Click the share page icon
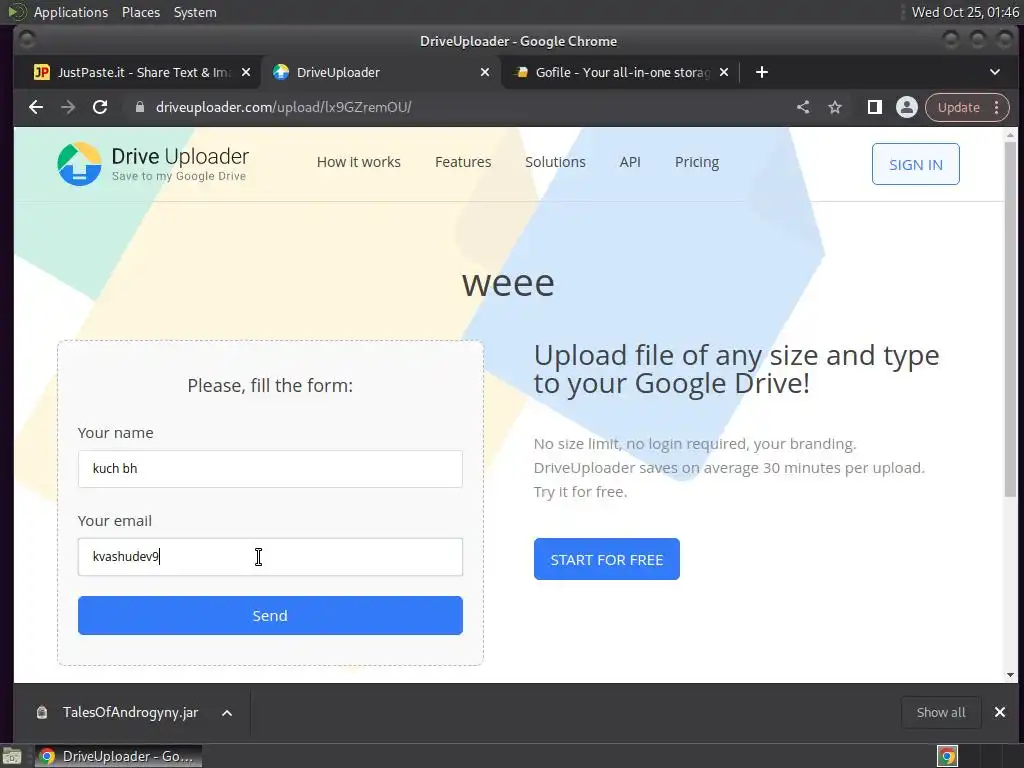 tap(803, 107)
